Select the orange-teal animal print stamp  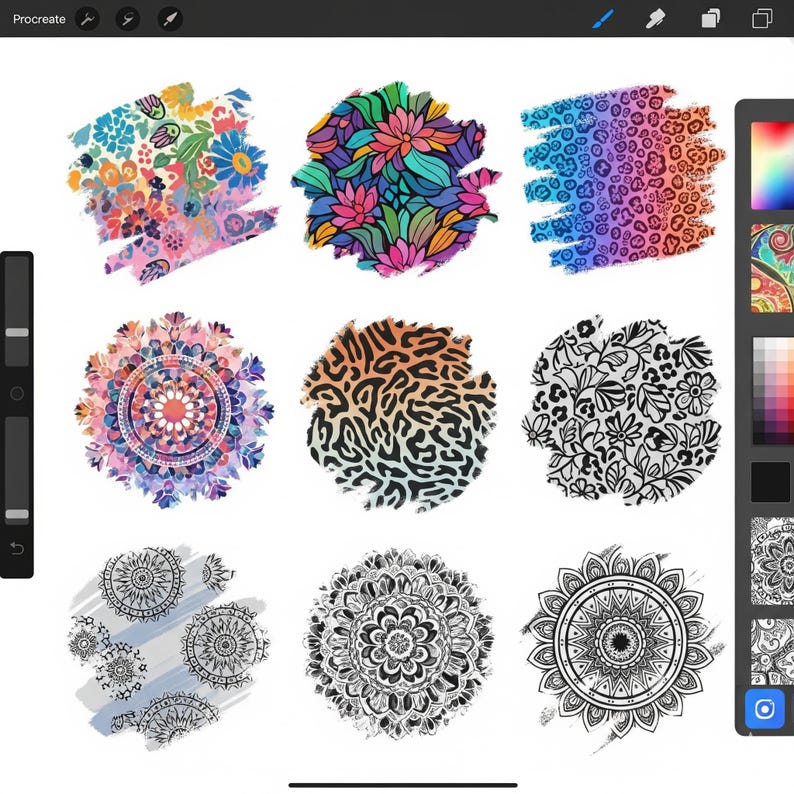(x=399, y=414)
